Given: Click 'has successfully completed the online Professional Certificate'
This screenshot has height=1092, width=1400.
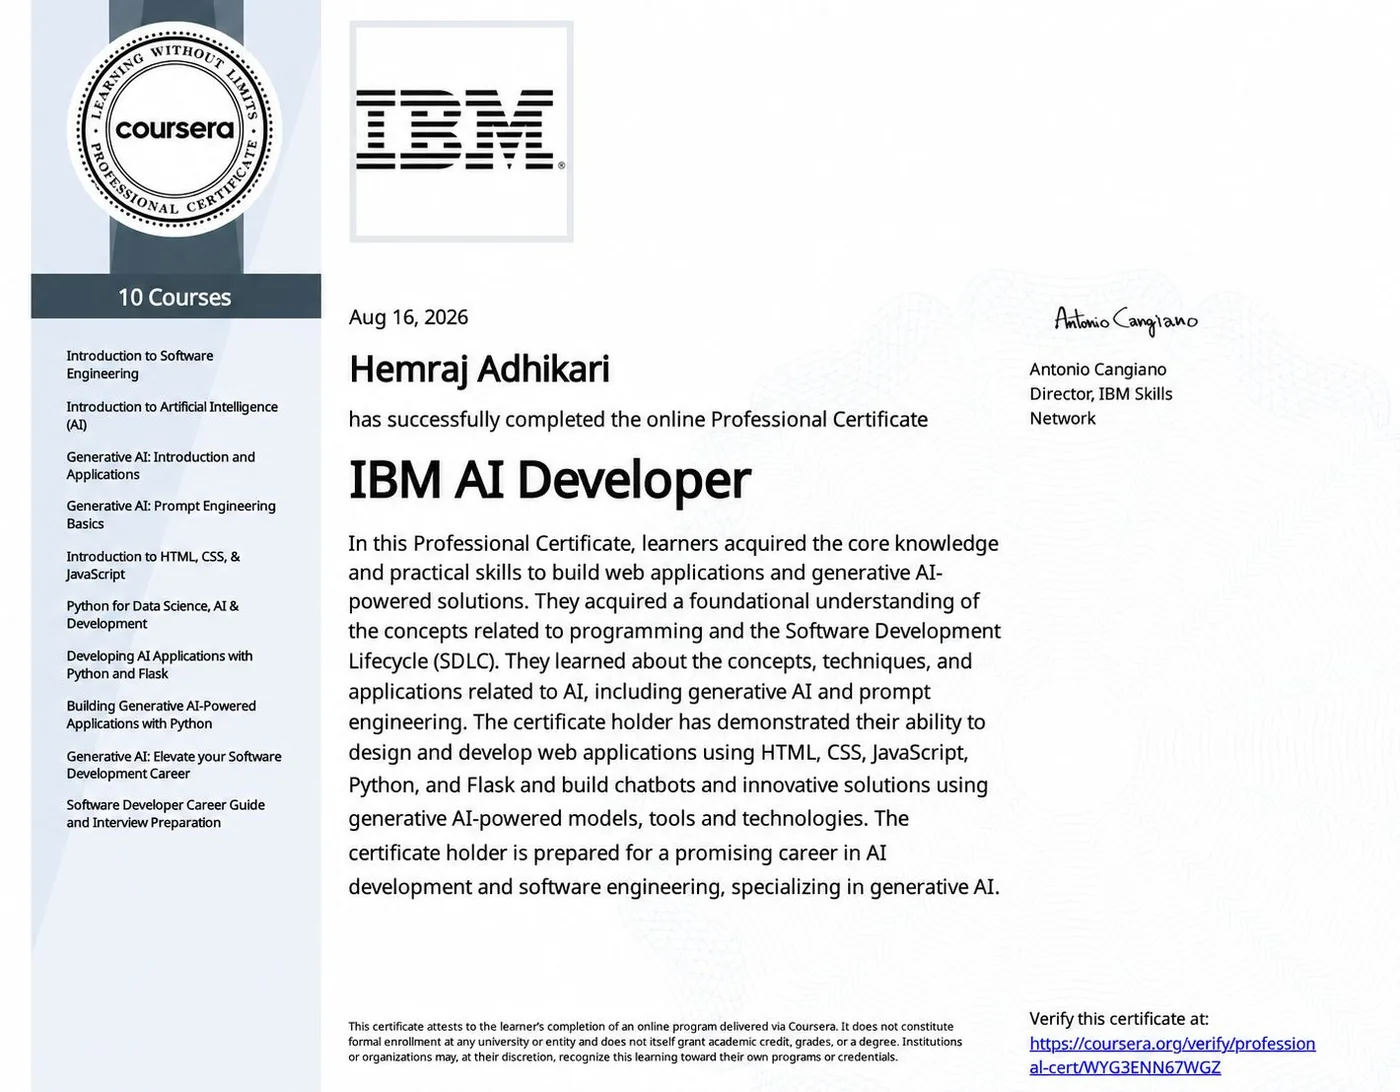Looking at the screenshot, I should click(638, 420).
